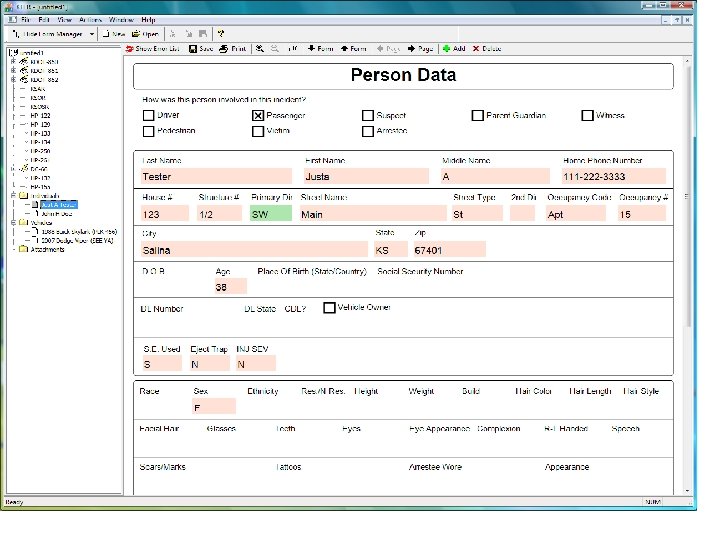720x540 pixels.
Task: Click the right-arrow next Page button
Action: click(x=421, y=48)
